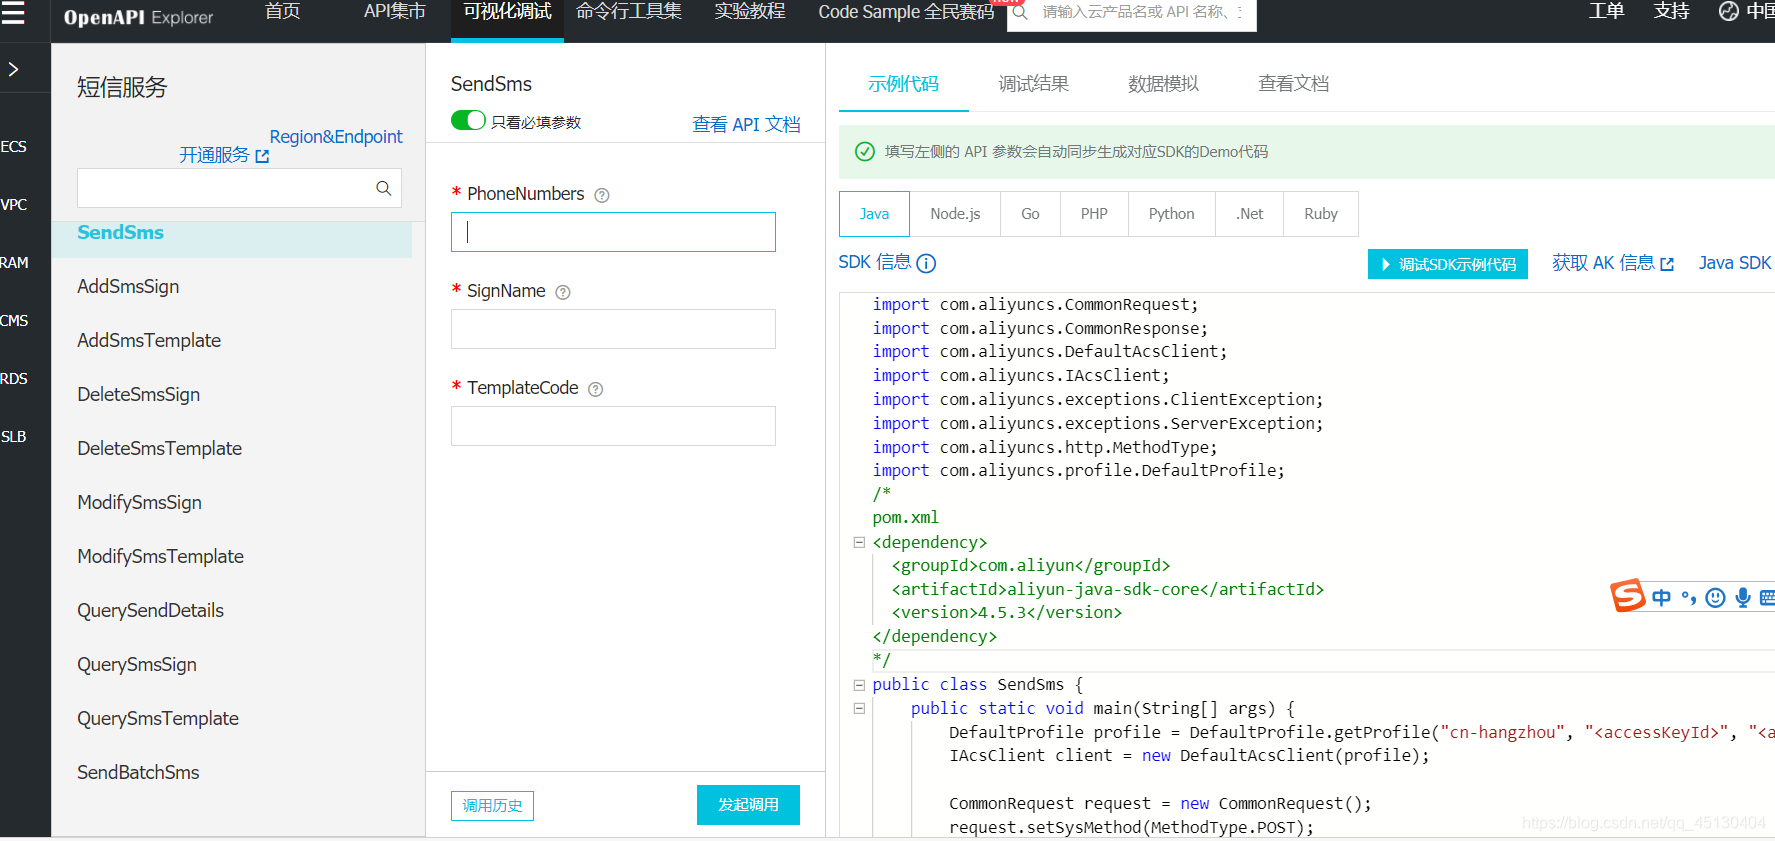This screenshot has height=841, width=1775.
Task: Select Java language tab
Action: pyautogui.click(x=874, y=214)
